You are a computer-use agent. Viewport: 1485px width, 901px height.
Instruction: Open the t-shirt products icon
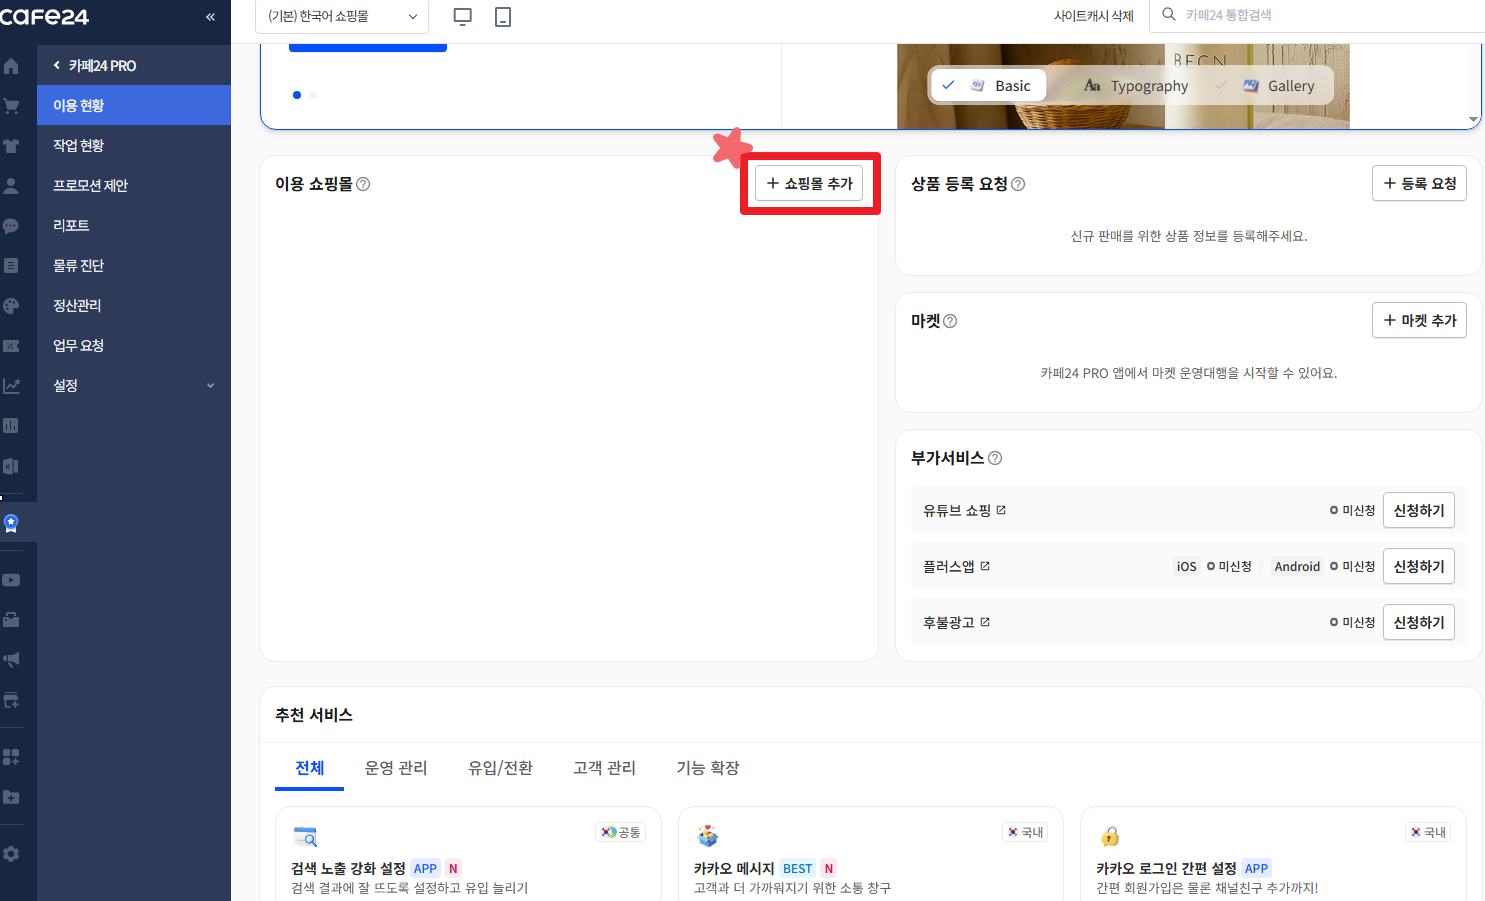pos(11,146)
